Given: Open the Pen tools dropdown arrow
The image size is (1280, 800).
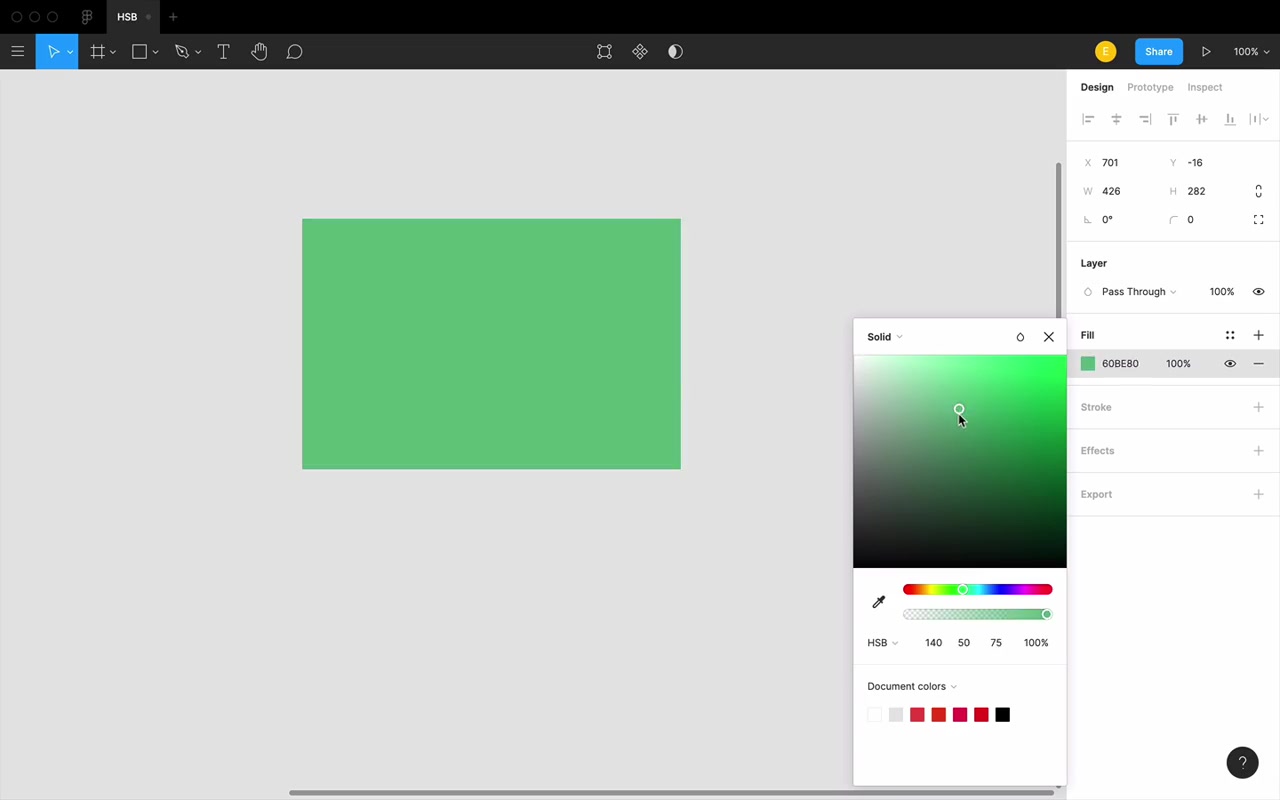Looking at the screenshot, I should pyautogui.click(x=198, y=52).
